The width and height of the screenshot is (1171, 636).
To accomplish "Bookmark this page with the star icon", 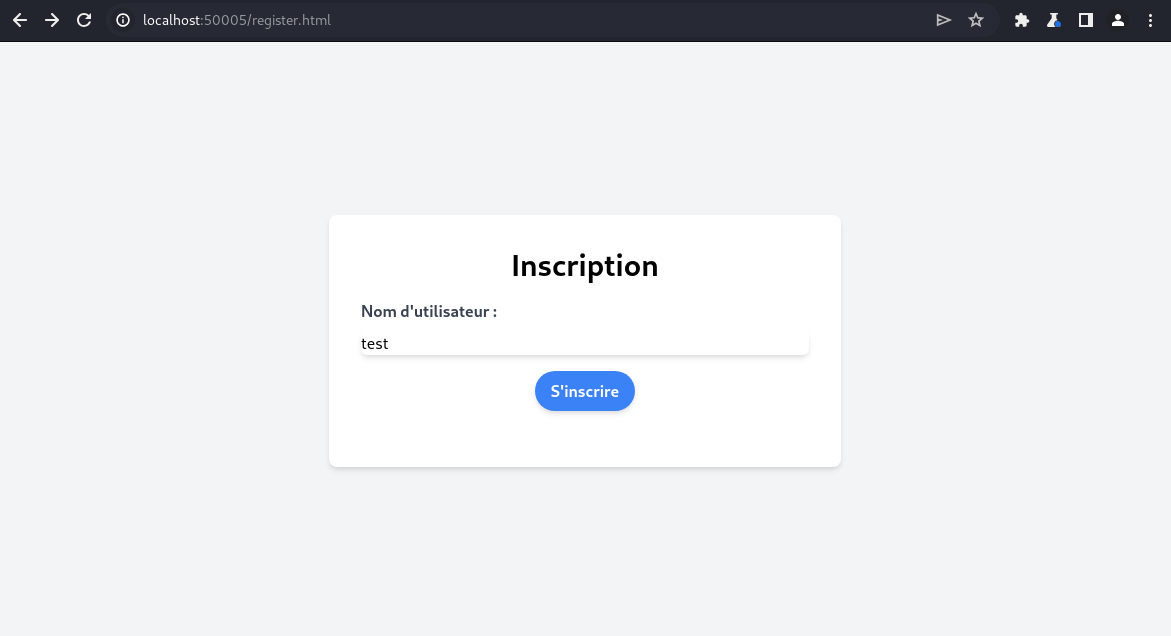I will tap(976, 20).
